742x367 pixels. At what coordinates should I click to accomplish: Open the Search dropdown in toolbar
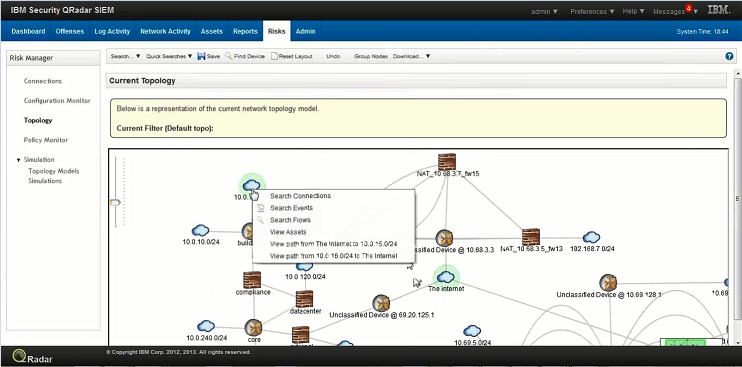coord(125,56)
